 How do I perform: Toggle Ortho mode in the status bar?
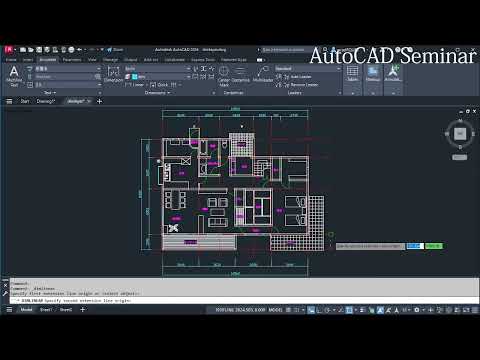[x=319, y=310]
